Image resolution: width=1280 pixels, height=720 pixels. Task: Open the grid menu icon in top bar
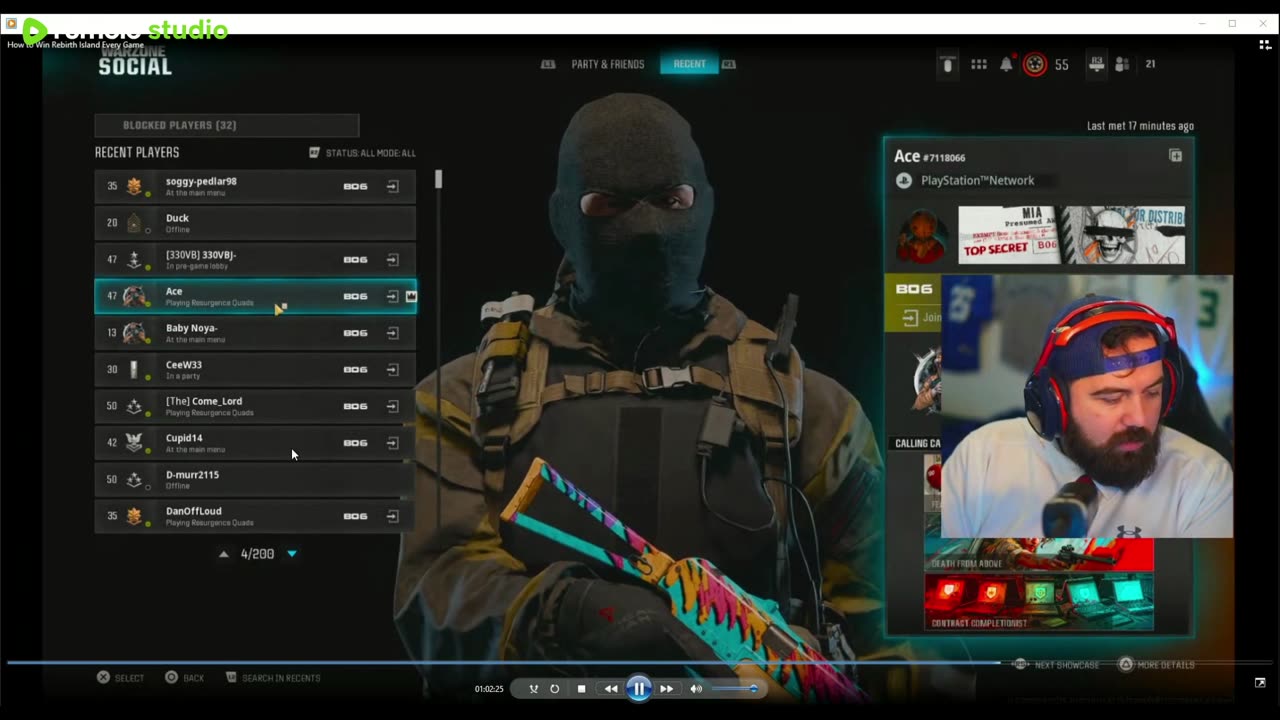pos(979,64)
